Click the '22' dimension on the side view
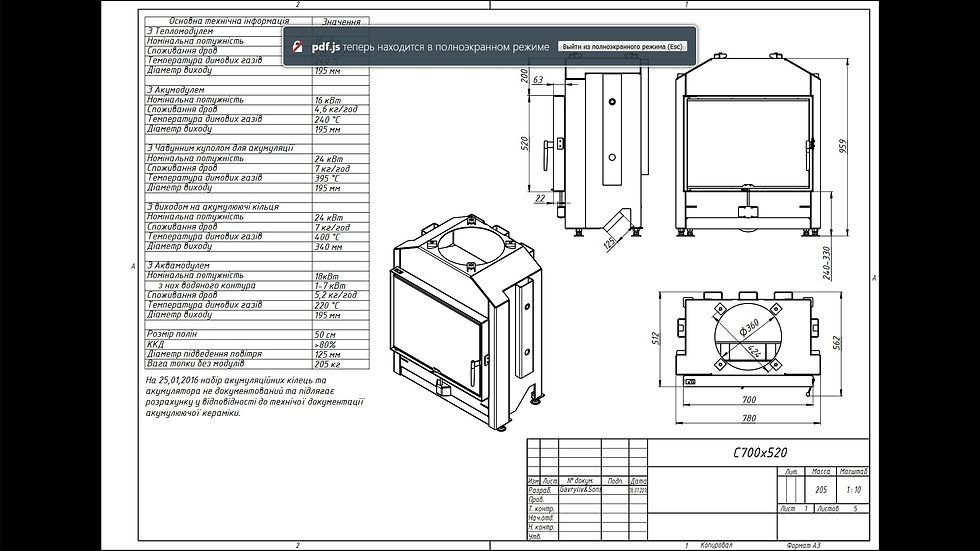The width and height of the screenshot is (980, 551). coord(541,199)
